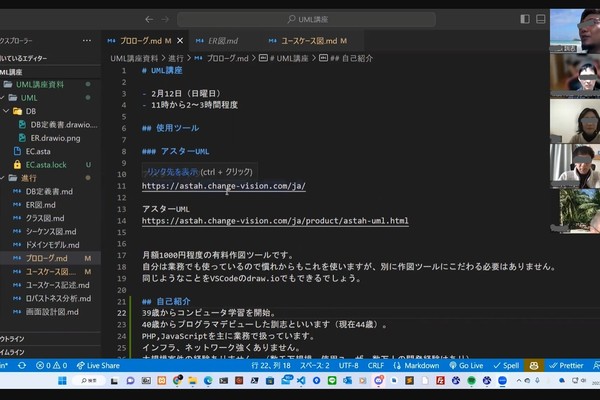This screenshot has height=400, width=600.
Task: Change file encoding via UTF-8
Action: point(349,366)
